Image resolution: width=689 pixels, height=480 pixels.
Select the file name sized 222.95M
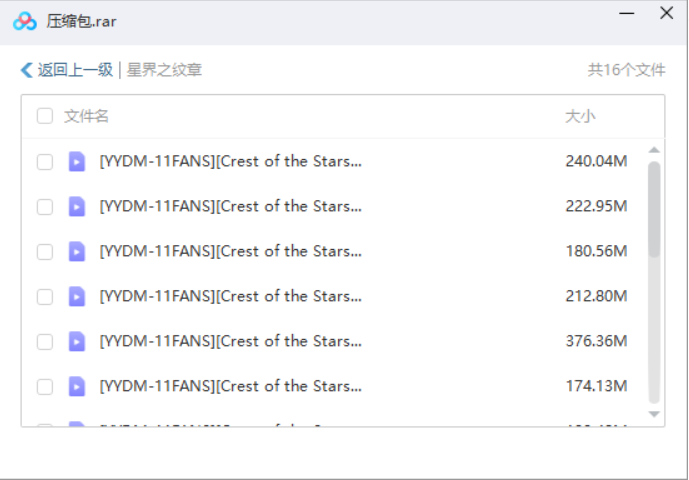click(x=231, y=206)
